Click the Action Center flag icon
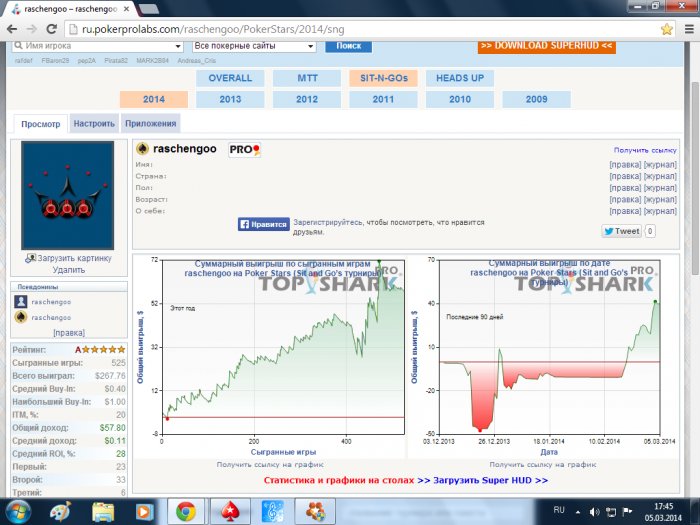The height and width of the screenshot is (525, 700). pyautogui.click(x=627, y=512)
